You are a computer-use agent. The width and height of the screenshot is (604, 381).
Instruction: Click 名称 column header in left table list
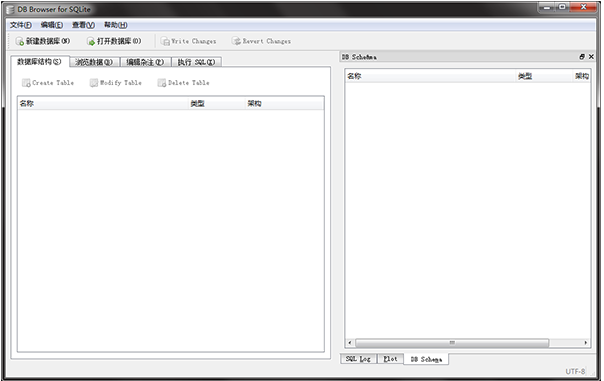pos(103,104)
